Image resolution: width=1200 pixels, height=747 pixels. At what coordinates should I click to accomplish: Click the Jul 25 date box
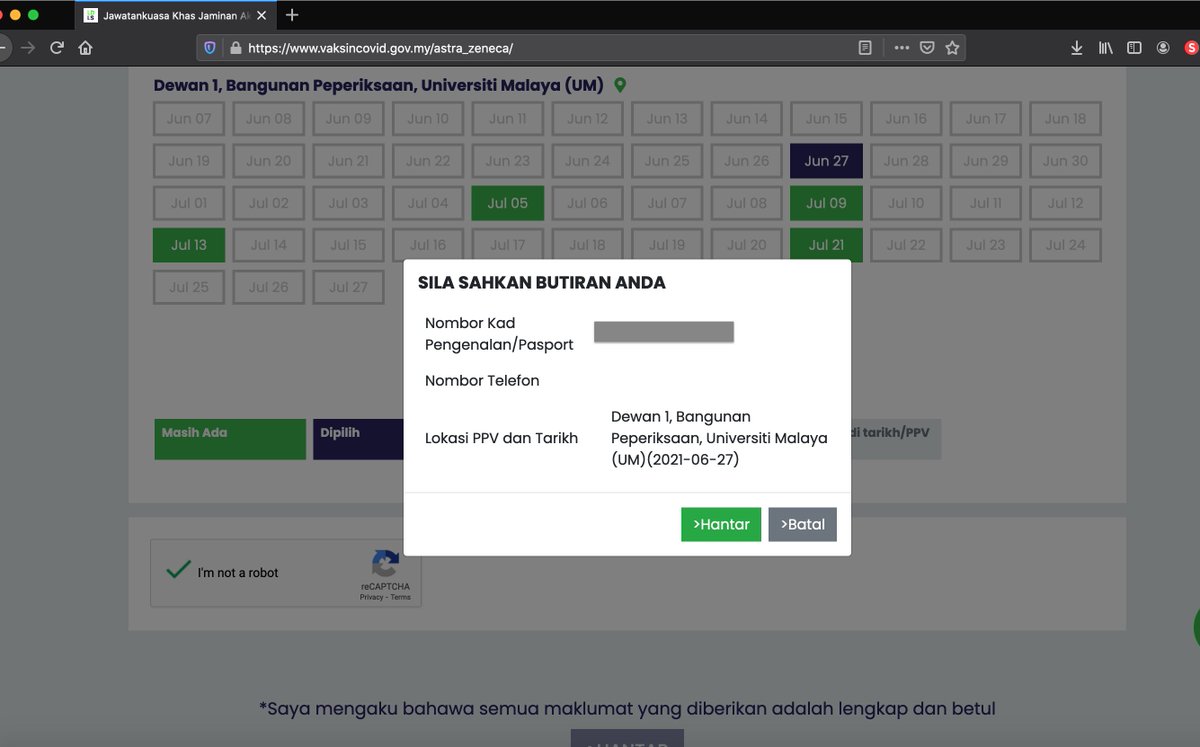[x=189, y=287]
